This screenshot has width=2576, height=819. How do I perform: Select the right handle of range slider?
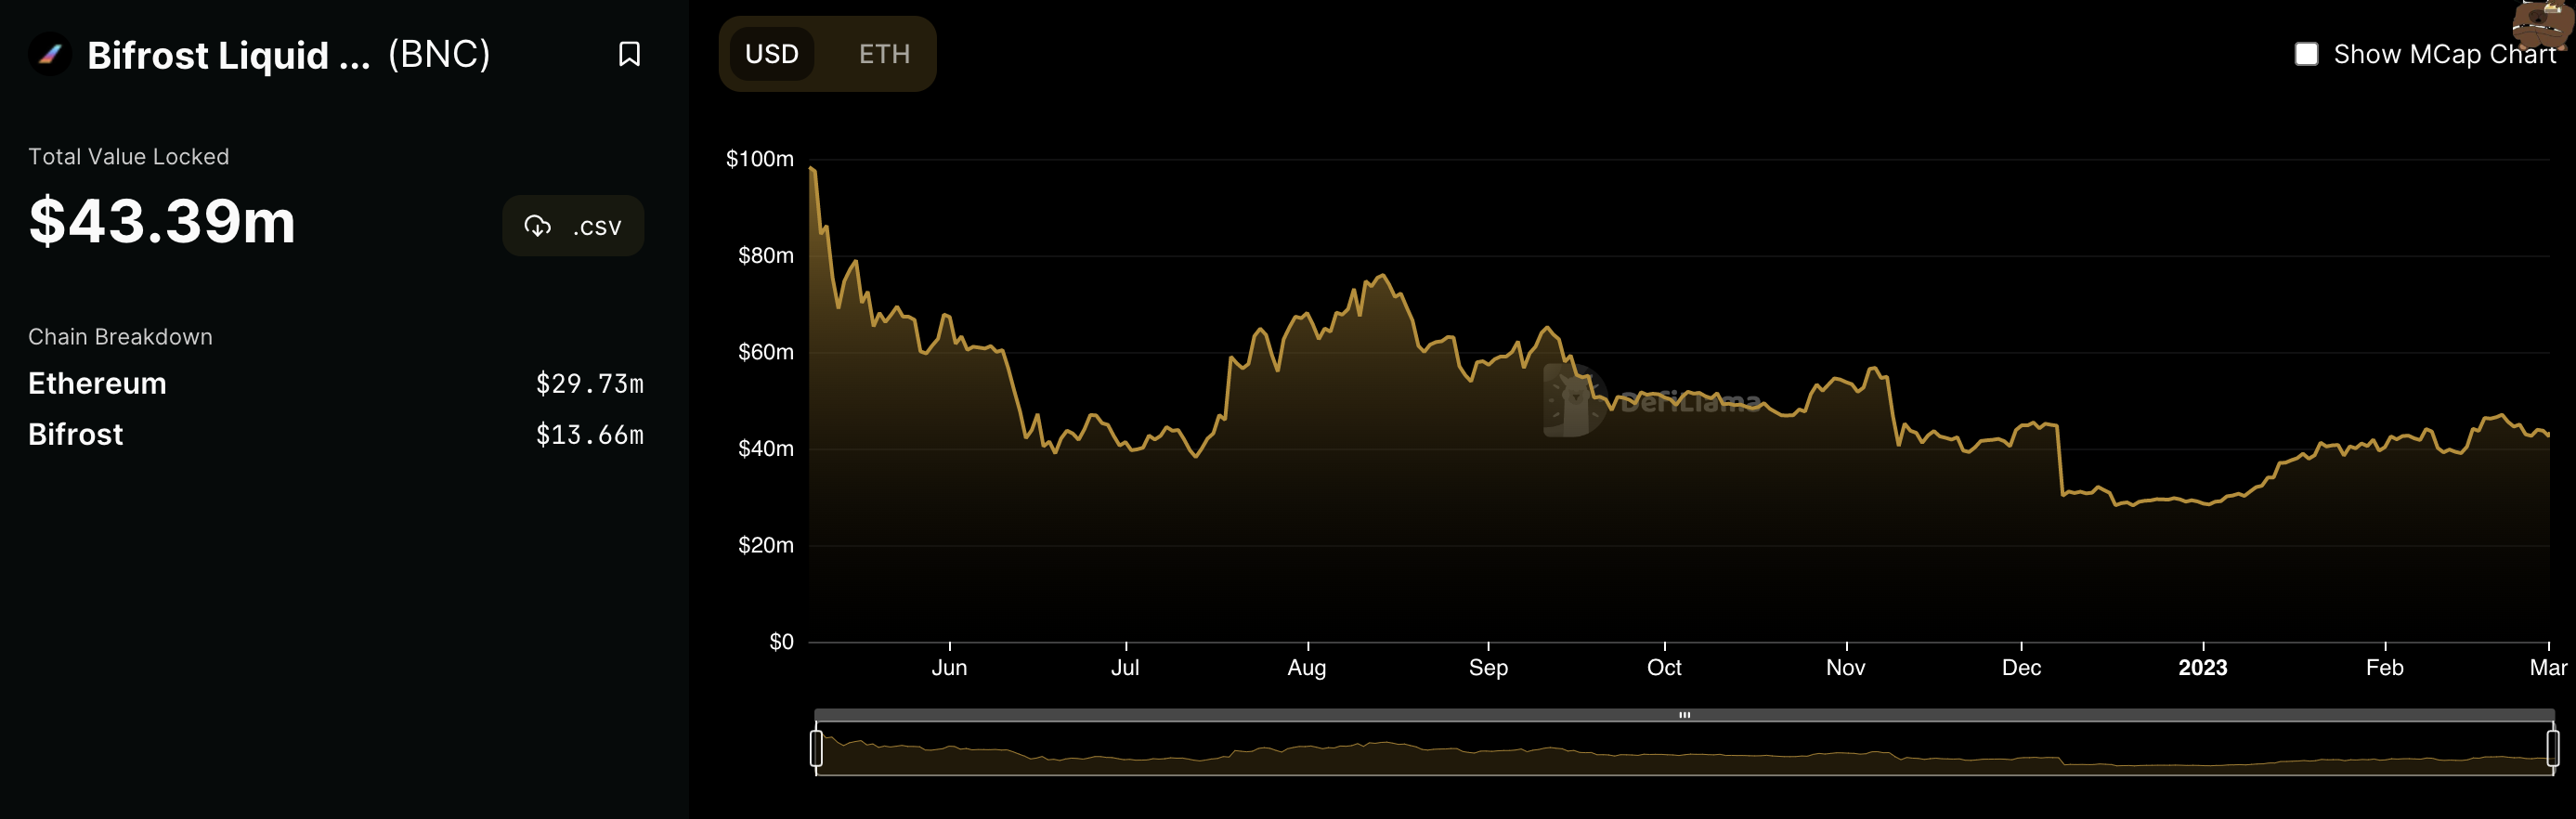point(2553,748)
